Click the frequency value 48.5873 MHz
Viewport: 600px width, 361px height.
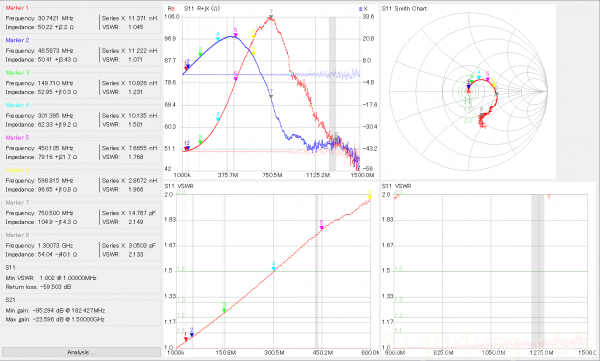pyautogui.click(x=55, y=51)
